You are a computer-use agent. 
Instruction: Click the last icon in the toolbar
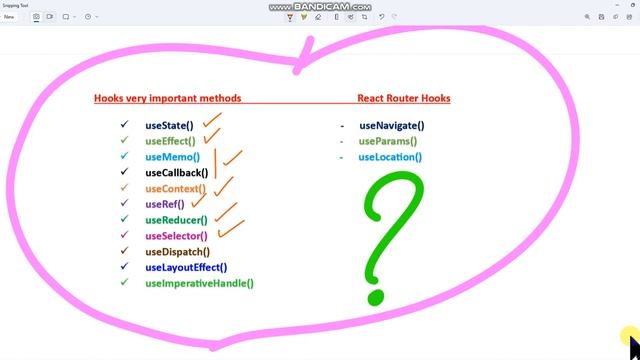629,17
